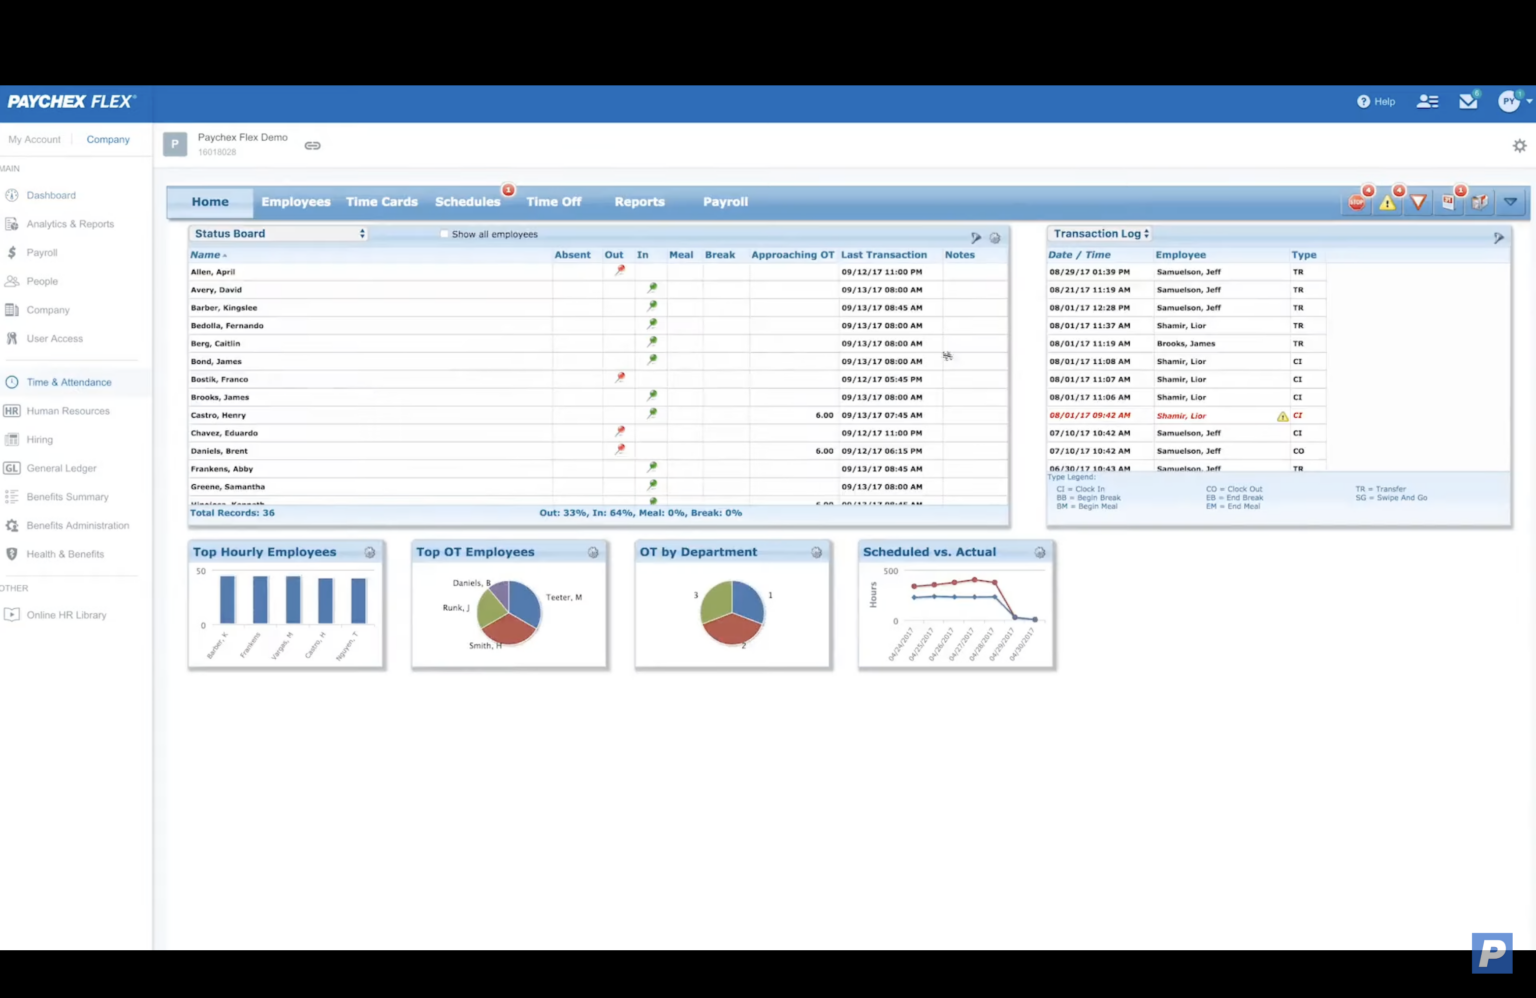Screen dimensions: 1536x998
Task: Click the pin icon in Transaction Log panel
Action: pyautogui.click(x=1498, y=238)
